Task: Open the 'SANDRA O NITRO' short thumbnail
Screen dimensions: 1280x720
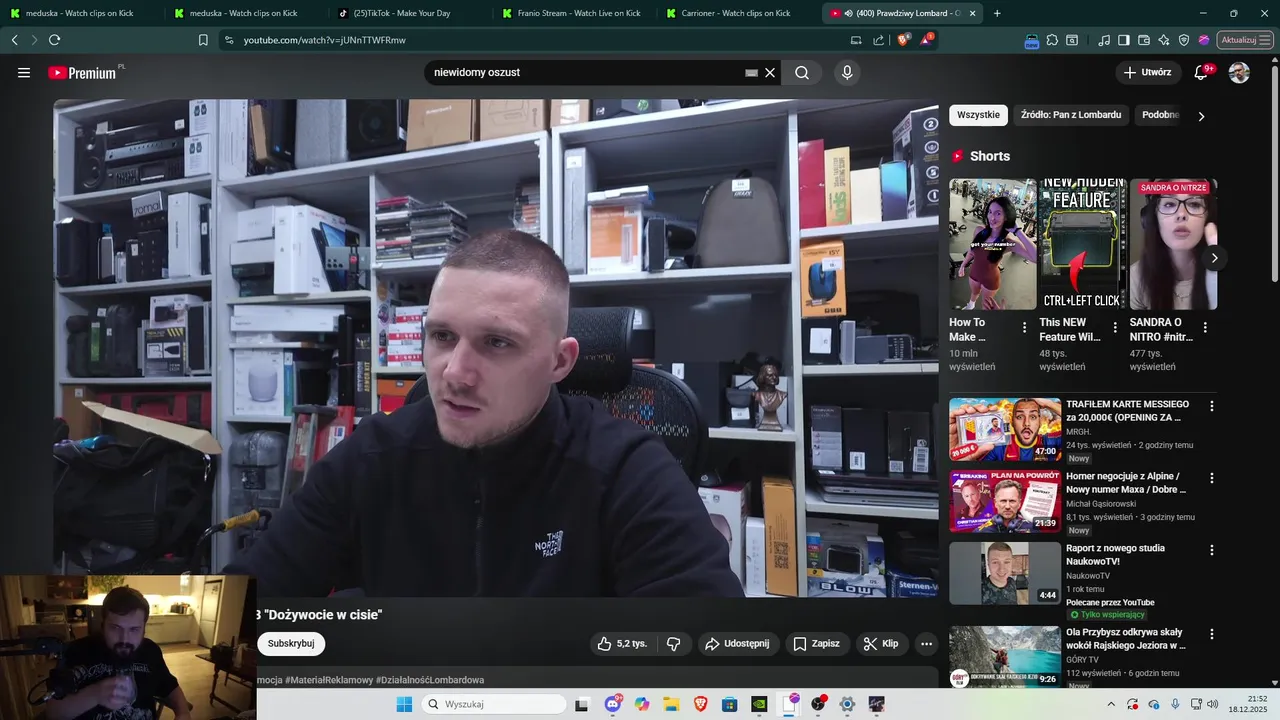Action: (1173, 244)
